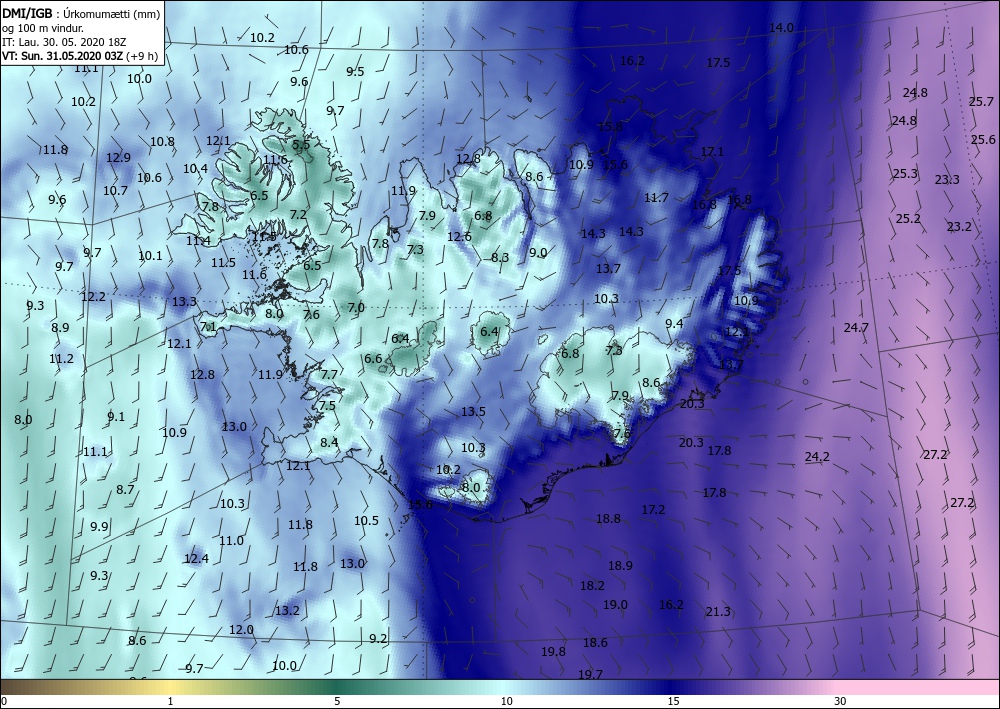Viewport: 1000px width, 709px height.
Task: Select the 8.7 value label
Action: [x=125, y=490]
